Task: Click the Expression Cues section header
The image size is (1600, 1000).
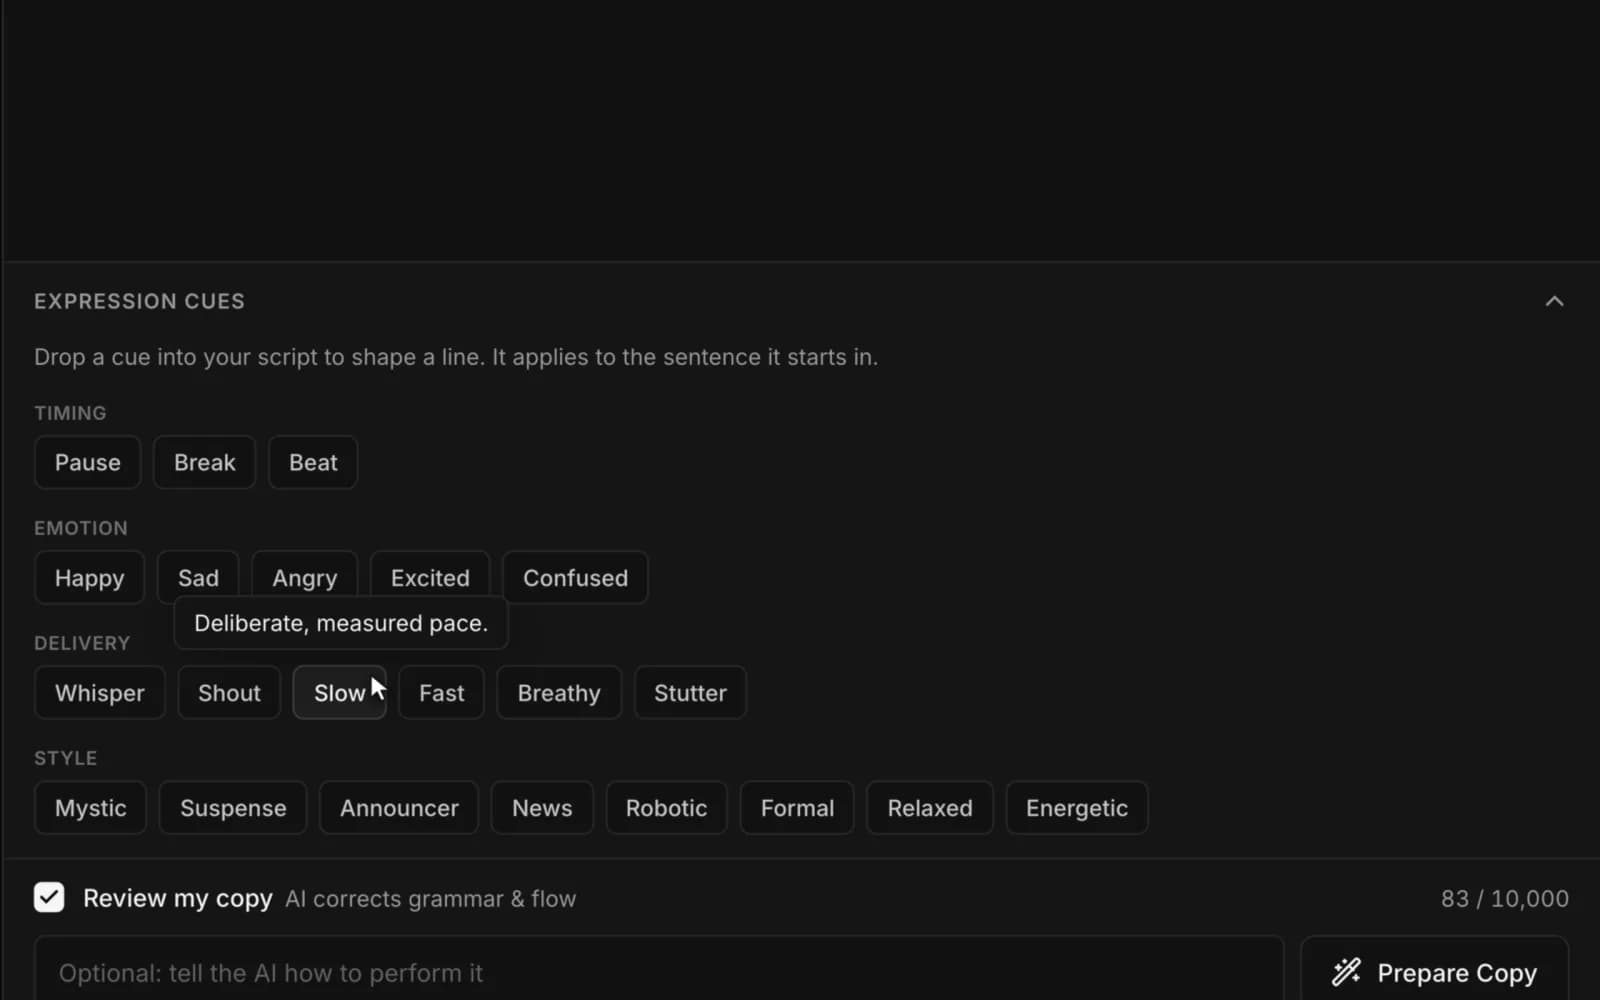Action: point(139,301)
